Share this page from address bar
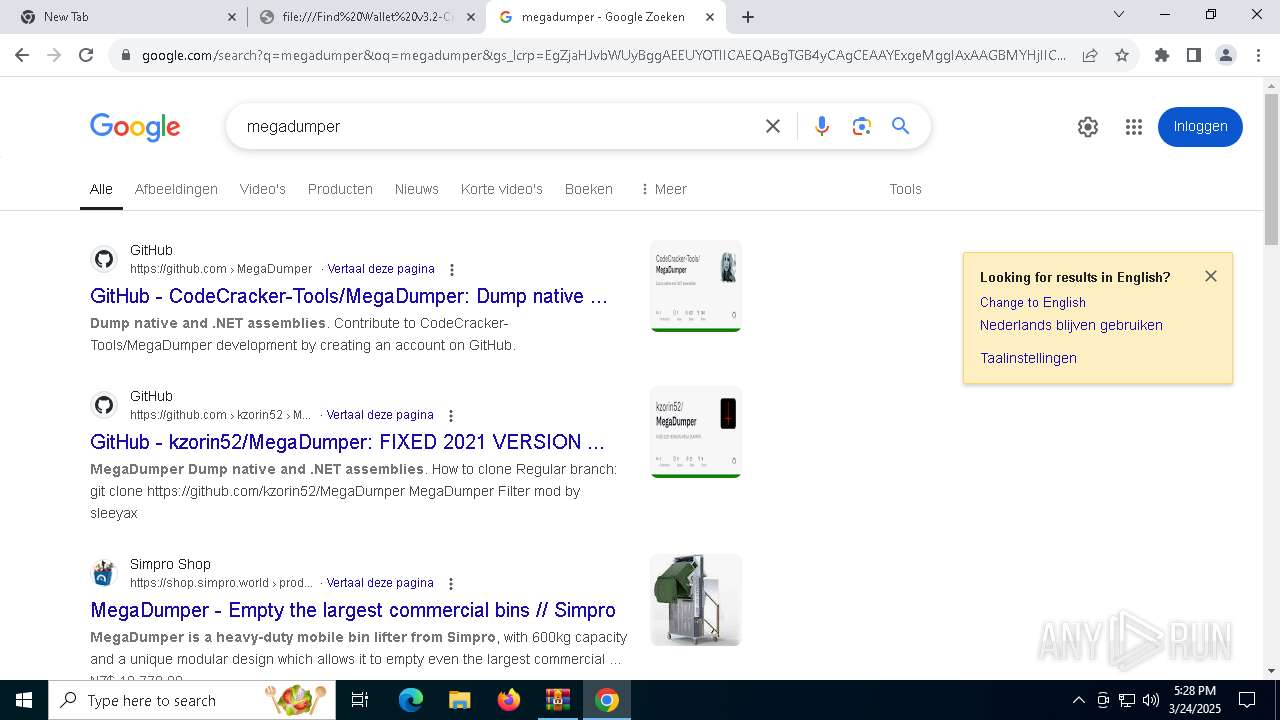1280x720 pixels. 1090,55
